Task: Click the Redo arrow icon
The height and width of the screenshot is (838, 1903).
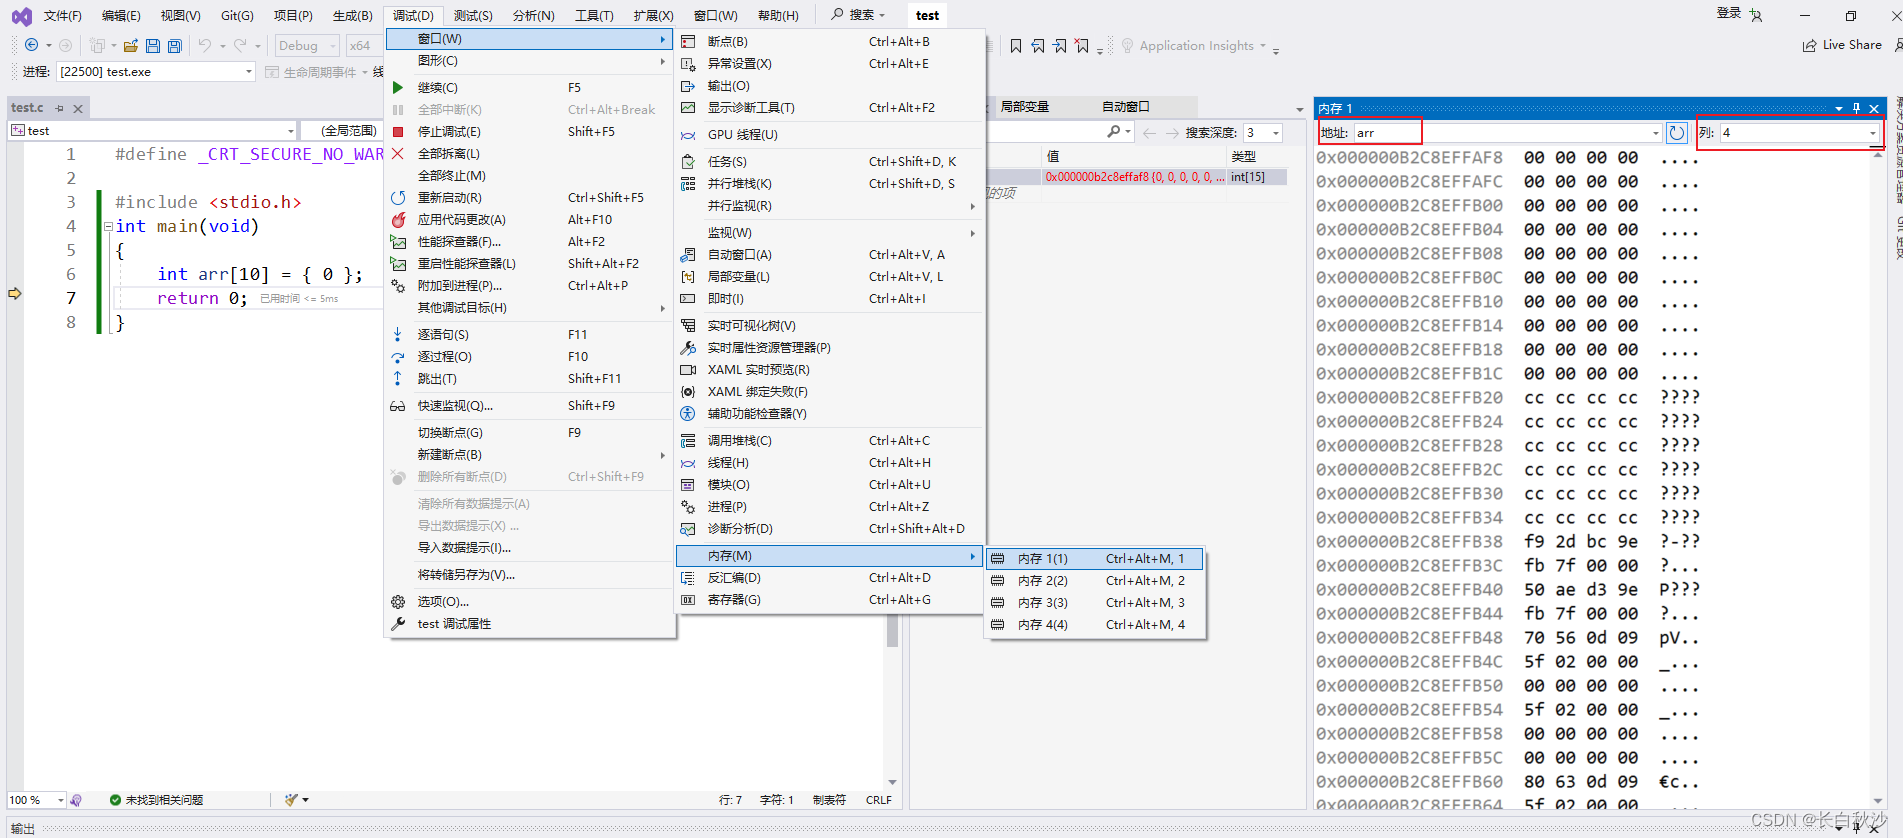Action: coord(240,45)
